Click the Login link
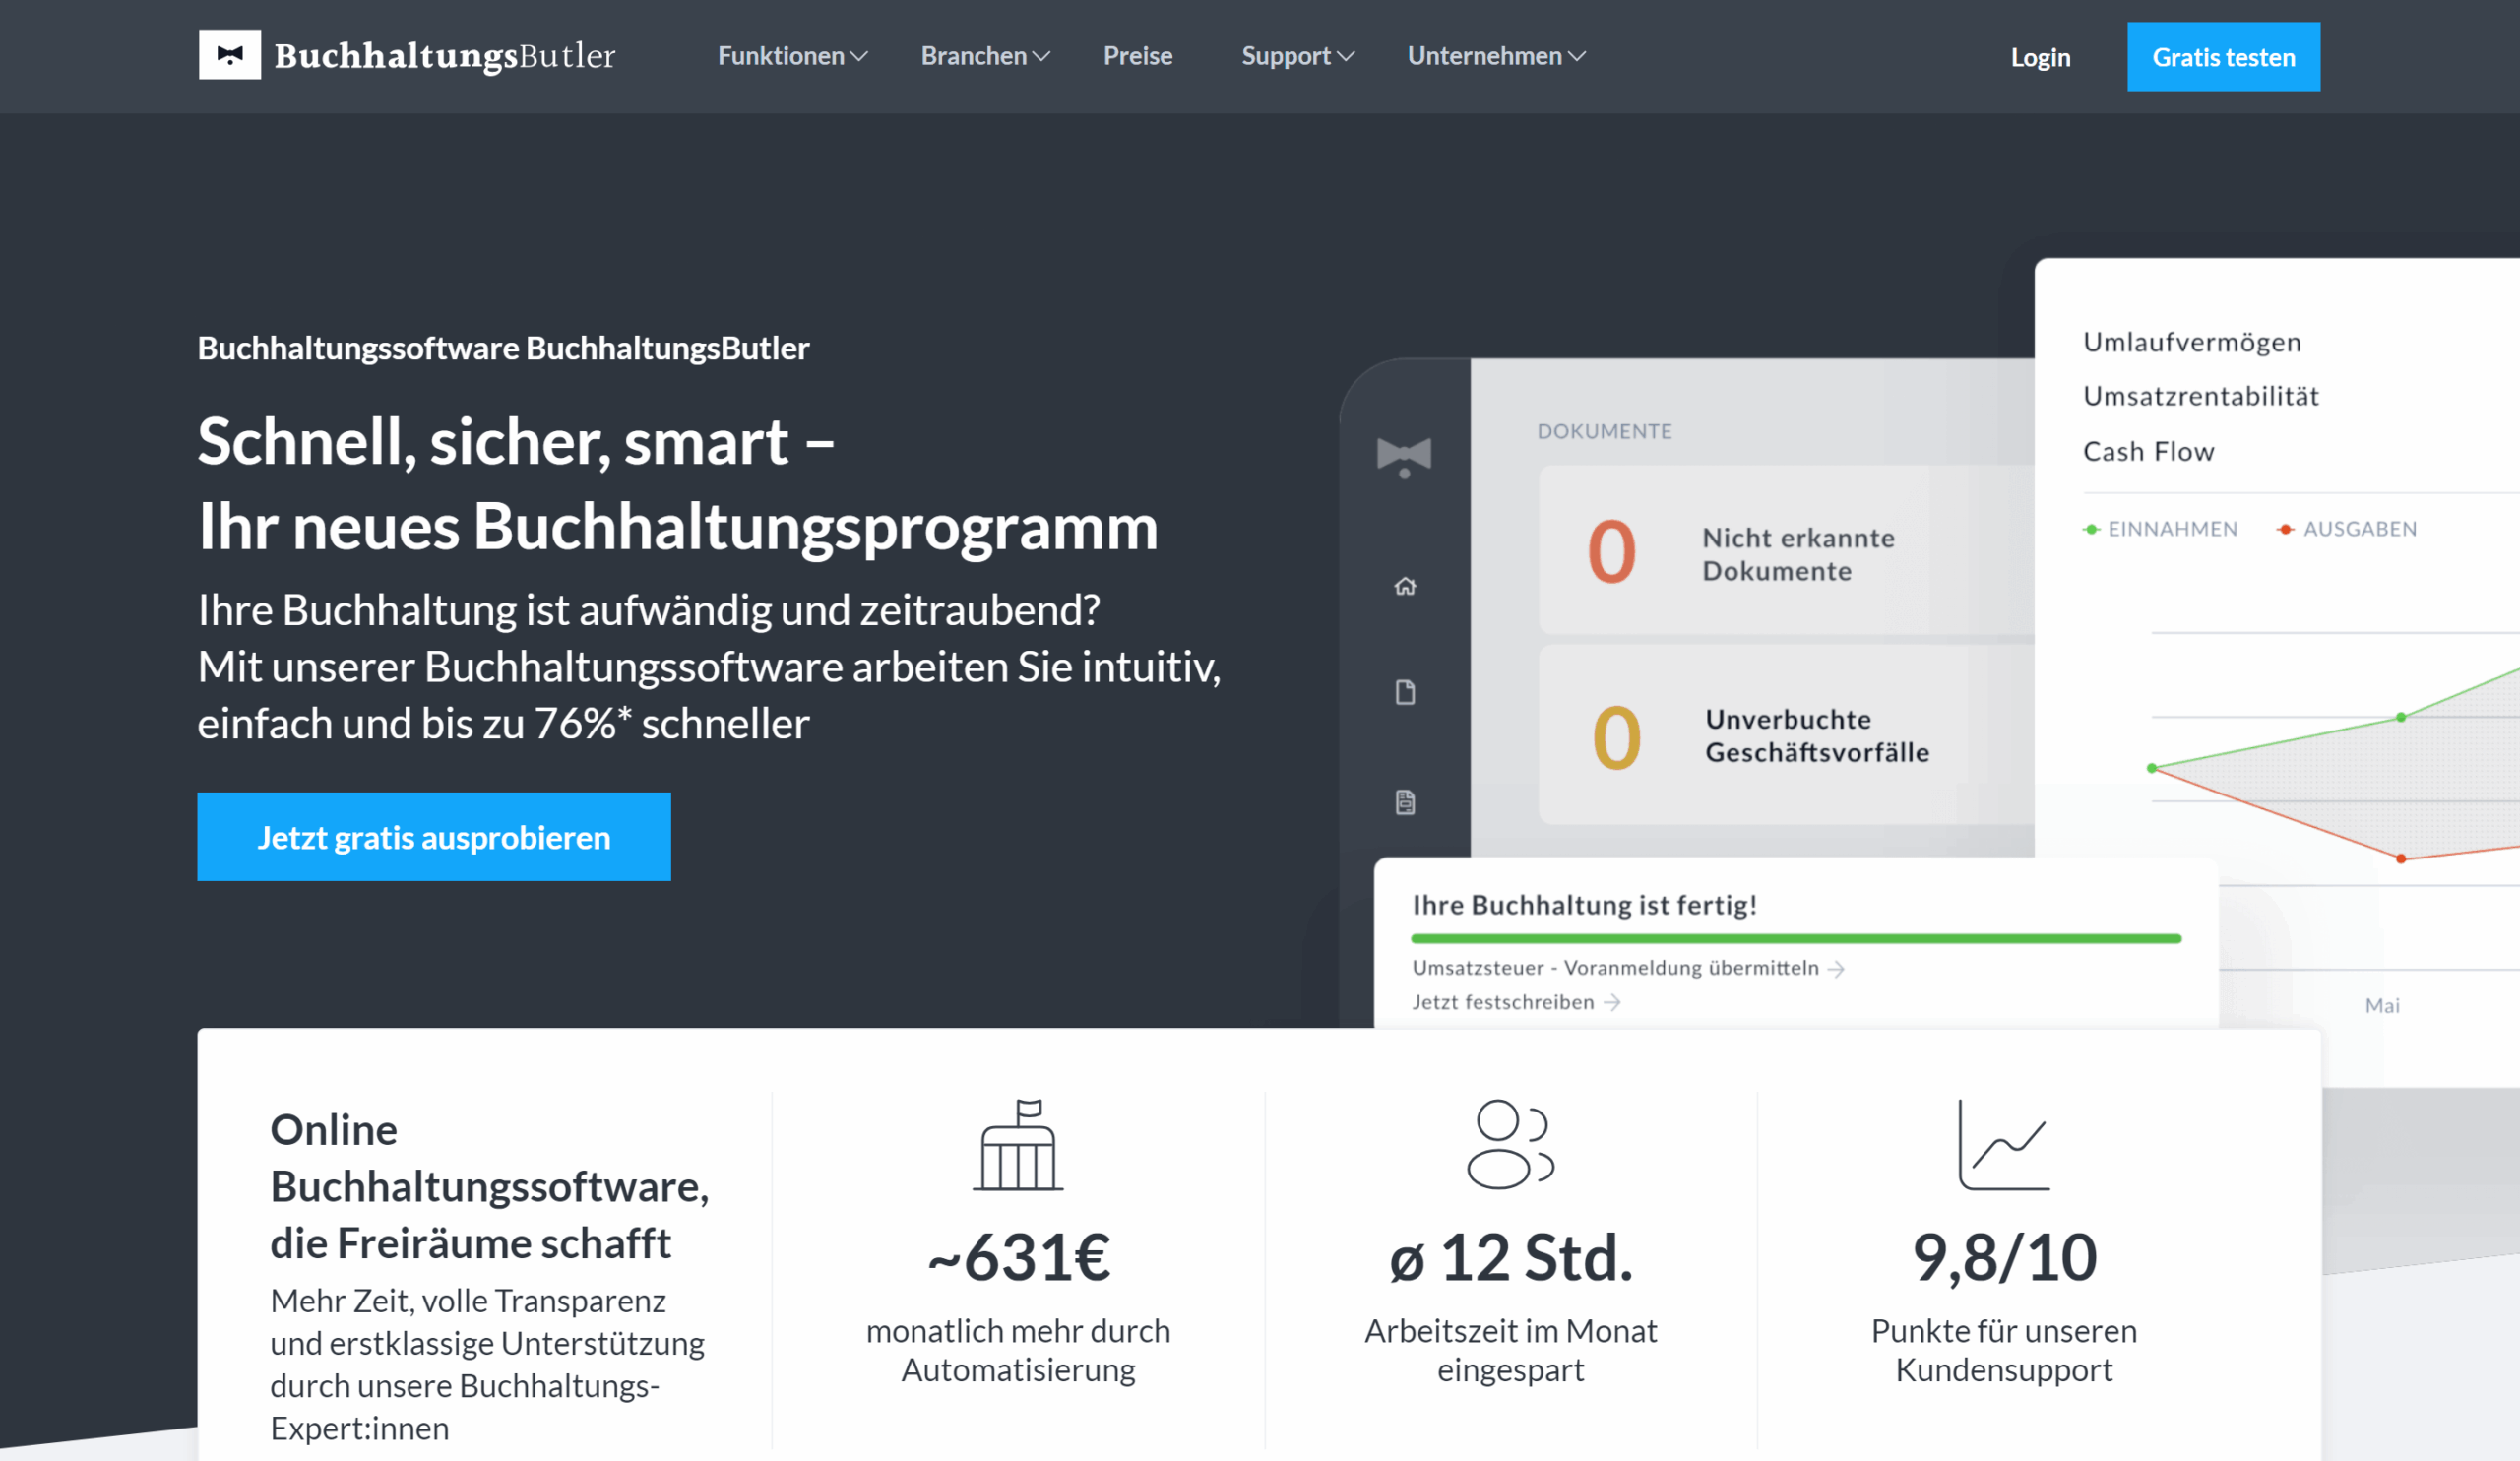Viewport: 2520px width, 1461px height. [2040, 57]
